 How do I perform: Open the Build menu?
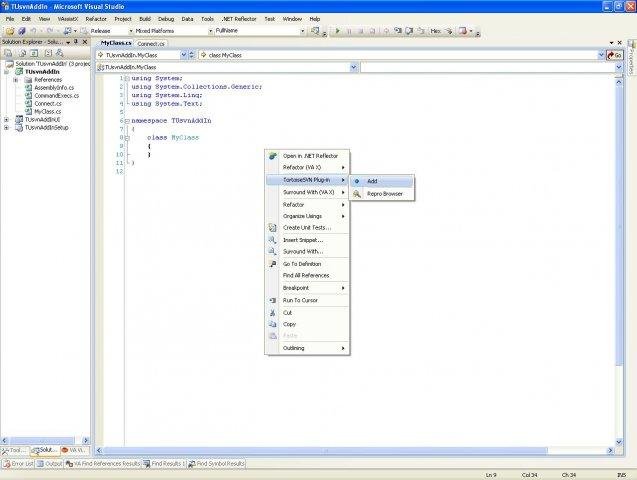145,19
